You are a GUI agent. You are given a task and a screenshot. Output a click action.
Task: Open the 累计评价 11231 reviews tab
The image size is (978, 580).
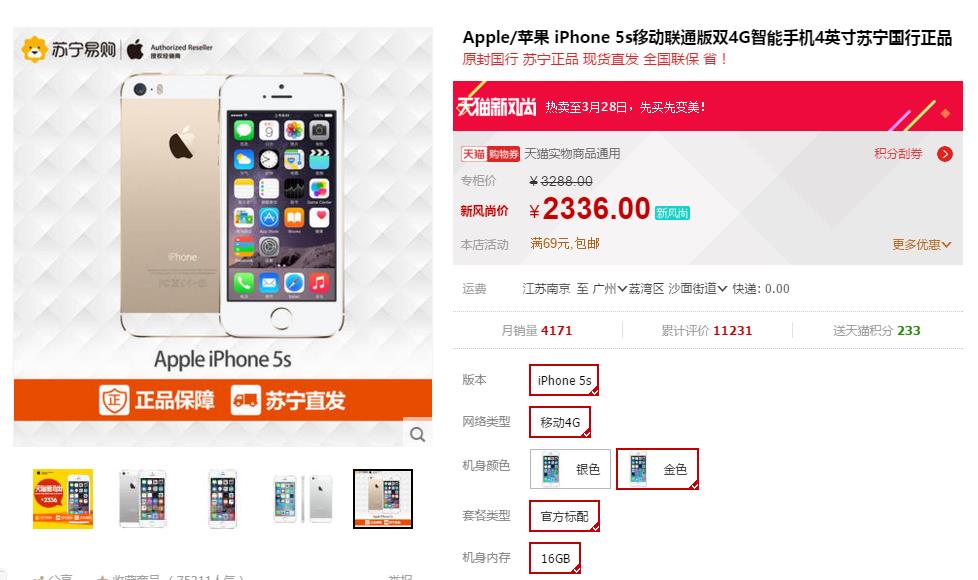[x=707, y=331]
